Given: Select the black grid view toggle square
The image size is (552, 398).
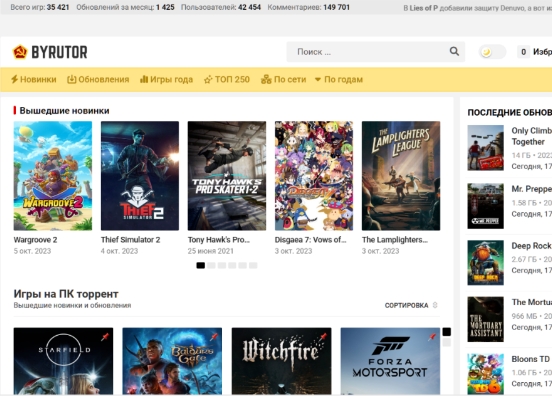Looking at the screenshot, I should click(446, 332).
